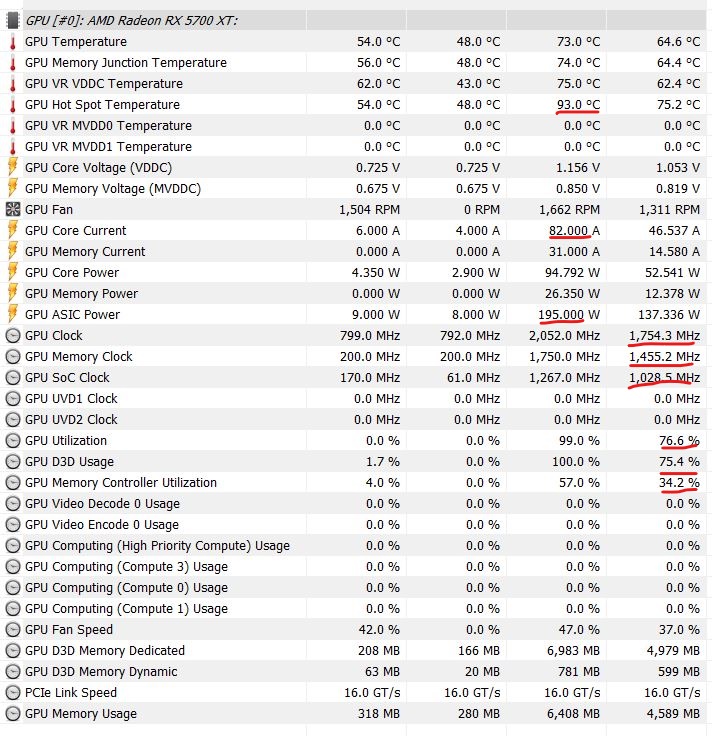Select the GPU UVD2 Clock label

(x=71, y=420)
